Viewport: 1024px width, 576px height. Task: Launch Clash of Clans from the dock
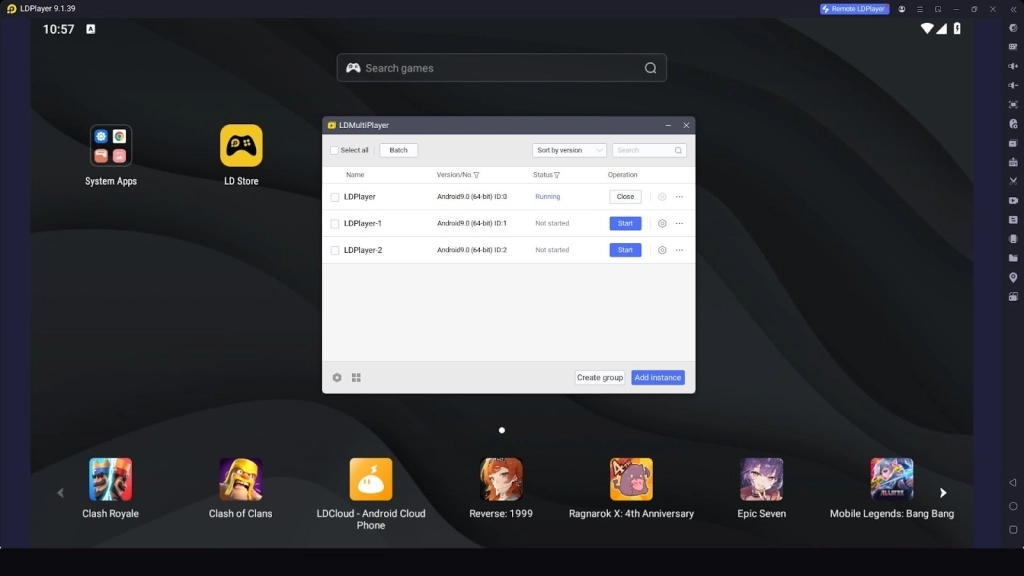[240, 480]
